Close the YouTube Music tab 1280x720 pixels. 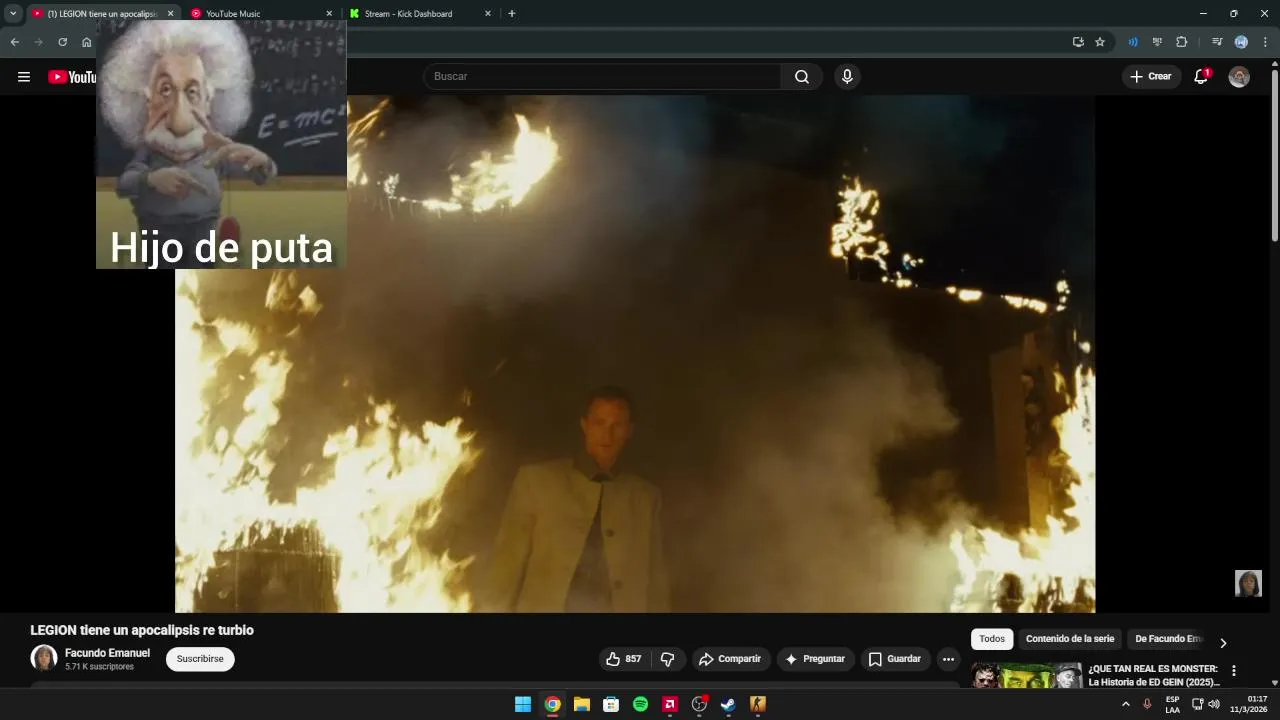tap(329, 14)
